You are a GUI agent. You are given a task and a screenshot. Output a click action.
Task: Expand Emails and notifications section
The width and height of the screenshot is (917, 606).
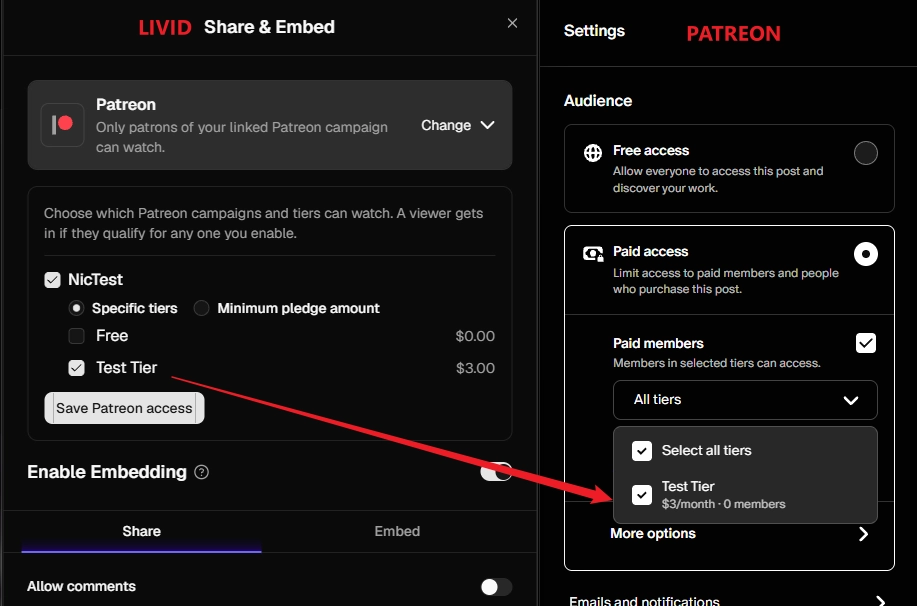coord(727,601)
